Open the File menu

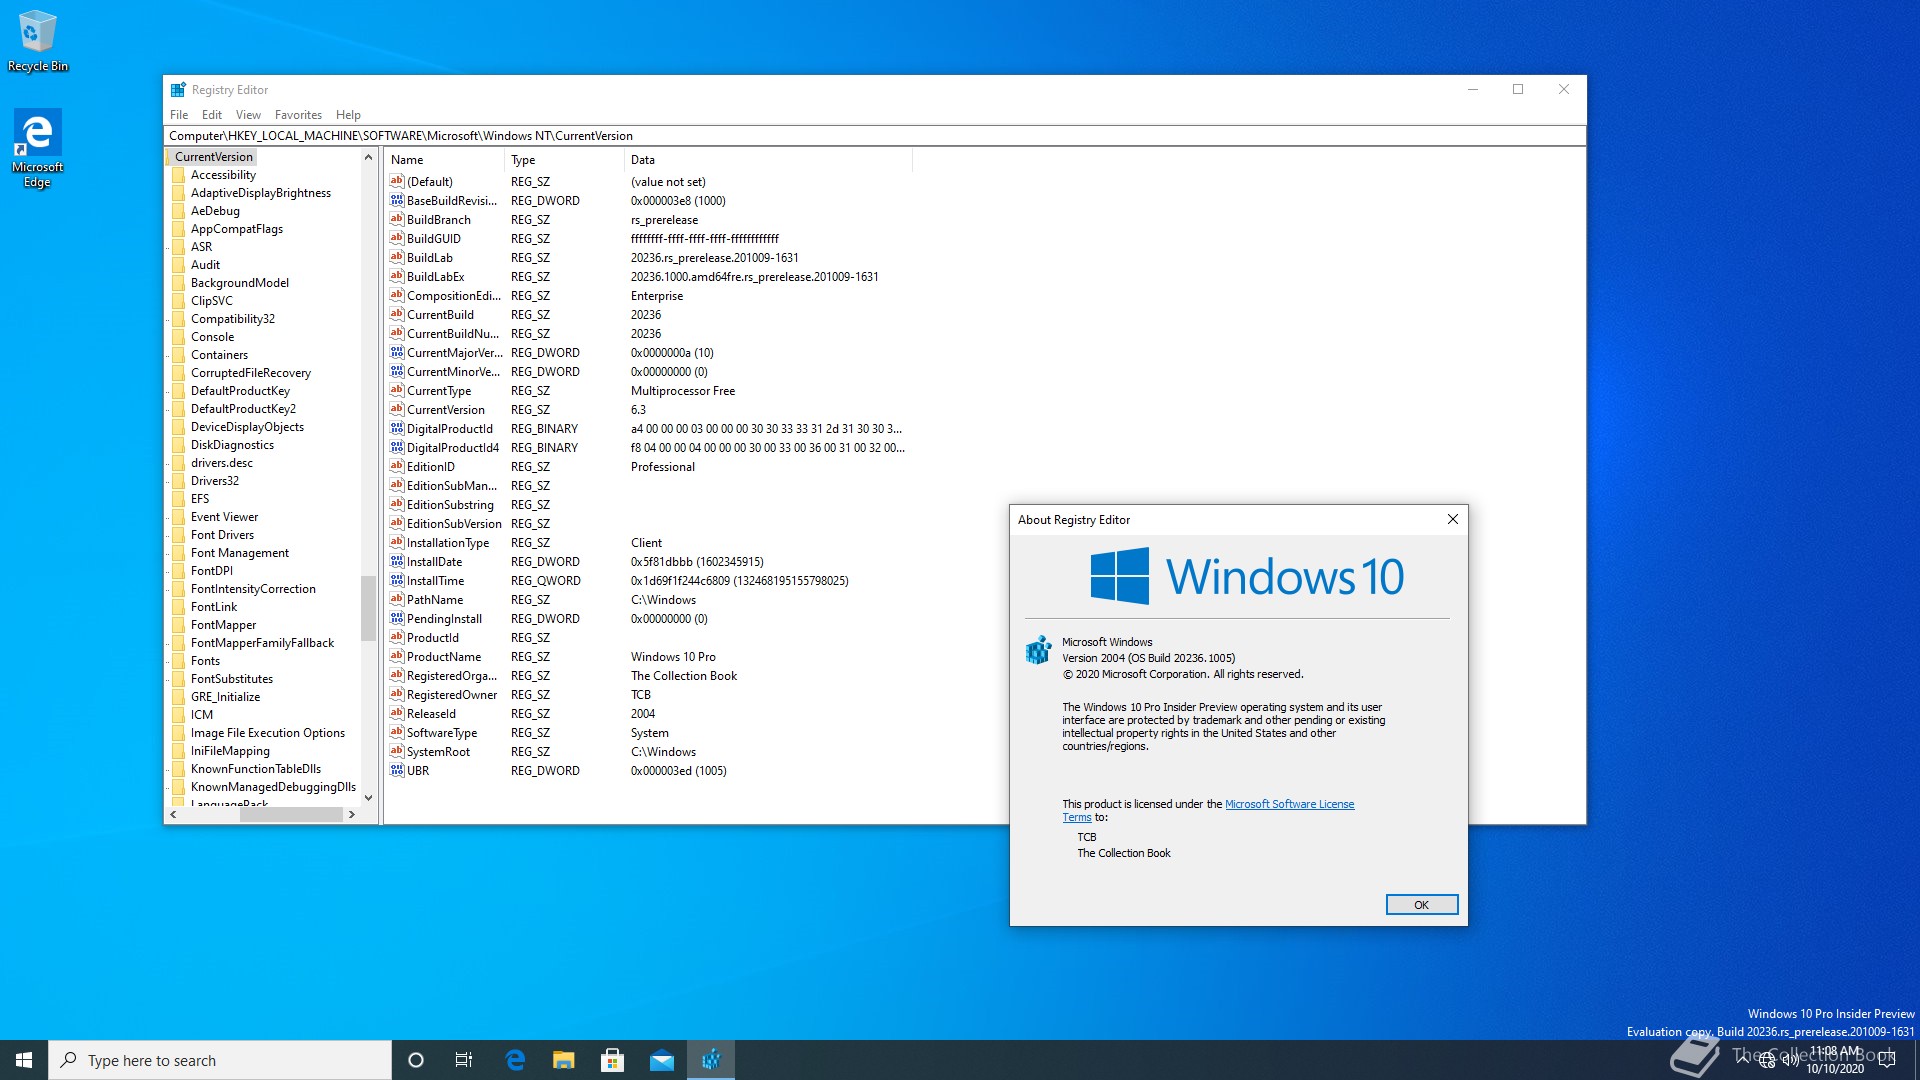coord(179,115)
